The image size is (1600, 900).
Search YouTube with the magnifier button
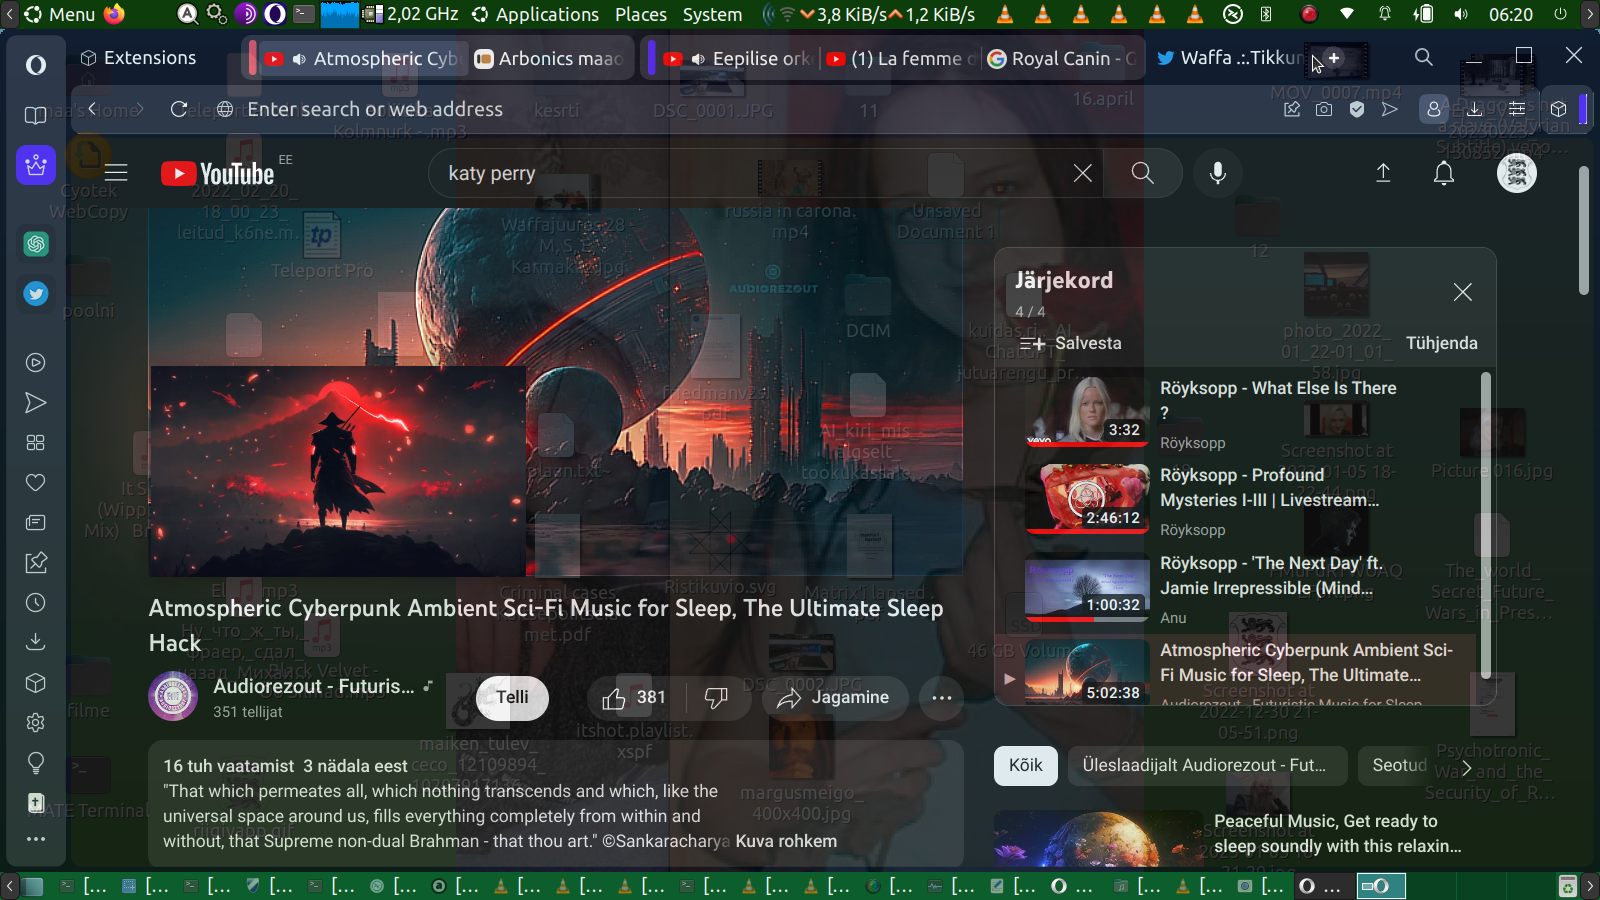pos(1143,173)
